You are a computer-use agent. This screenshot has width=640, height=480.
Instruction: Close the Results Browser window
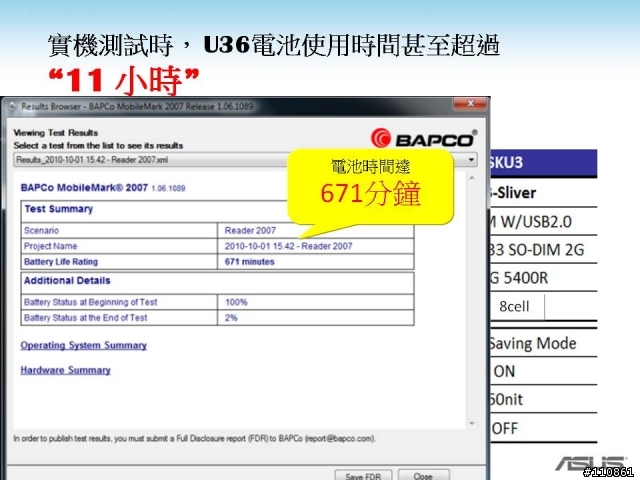(470, 104)
